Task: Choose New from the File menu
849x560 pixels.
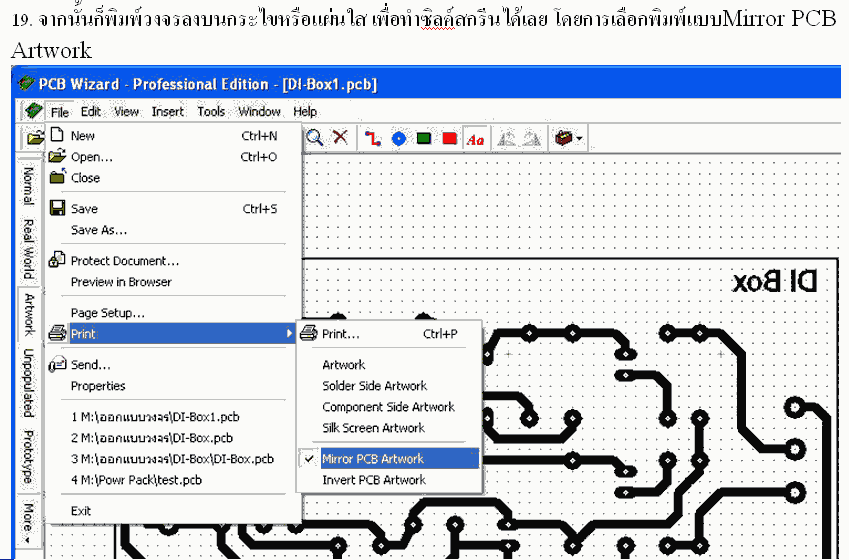Action: tap(173, 135)
